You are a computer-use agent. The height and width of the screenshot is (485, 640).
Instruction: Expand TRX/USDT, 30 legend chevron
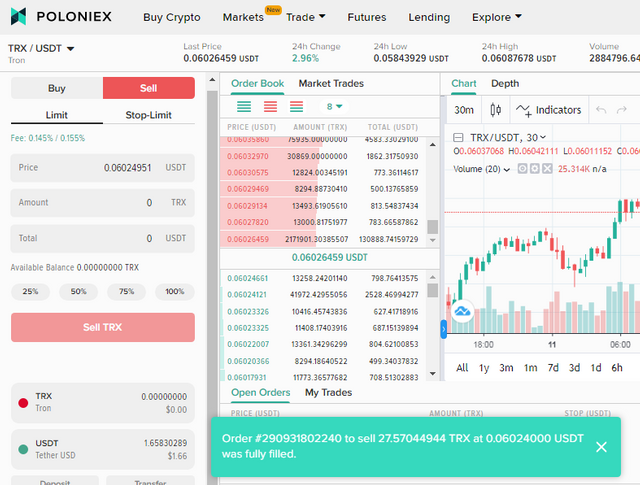click(543, 138)
